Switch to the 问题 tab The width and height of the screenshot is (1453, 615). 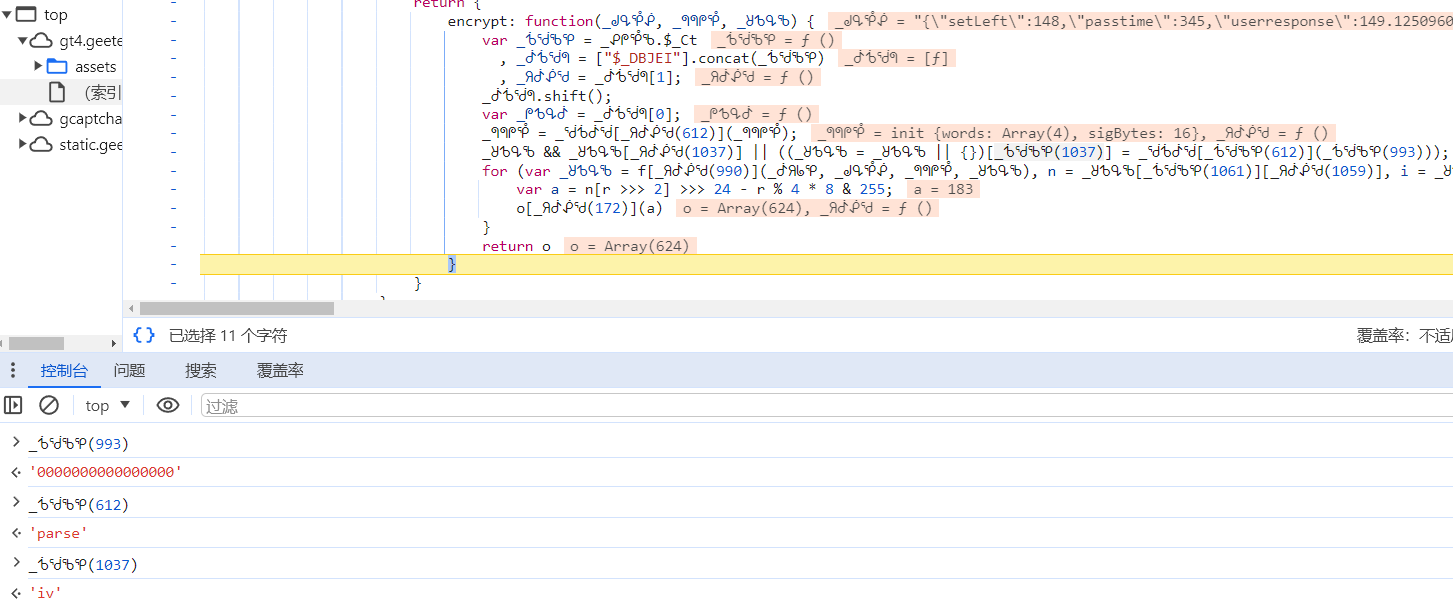point(129,371)
